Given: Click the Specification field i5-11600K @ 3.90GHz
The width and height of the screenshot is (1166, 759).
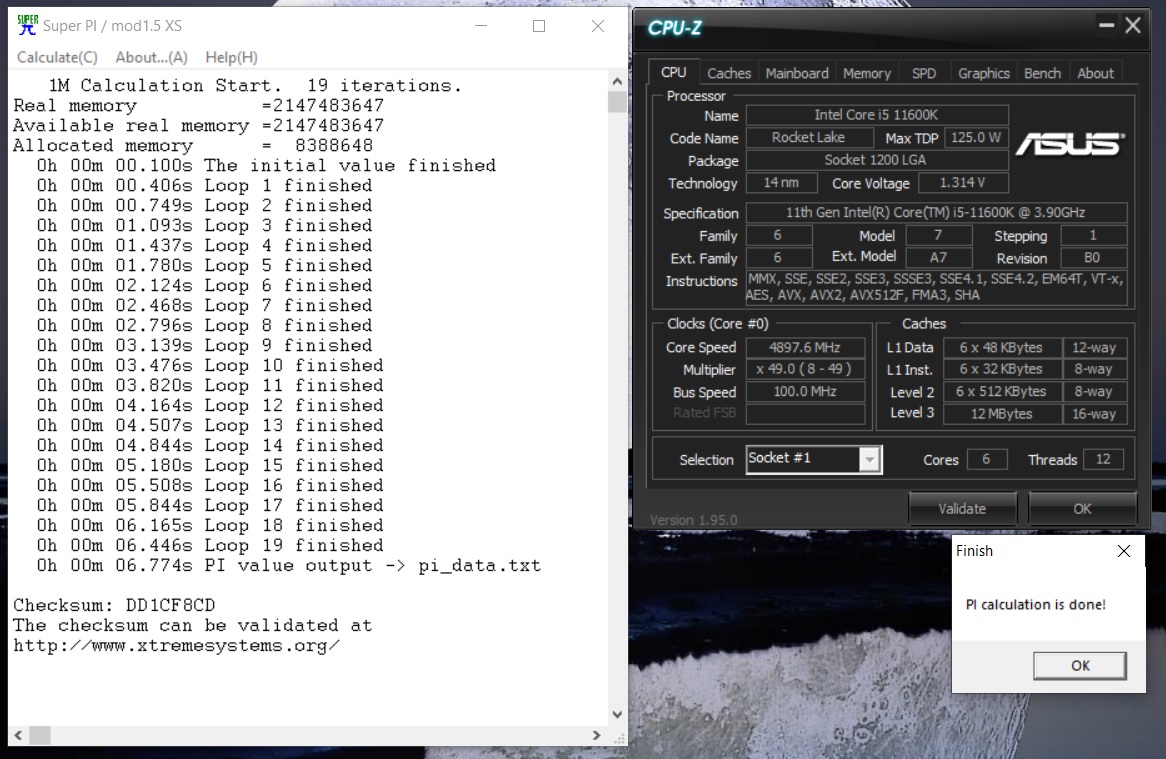Looking at the screenshot, I should pyautogui.click(x=936, y=213).
